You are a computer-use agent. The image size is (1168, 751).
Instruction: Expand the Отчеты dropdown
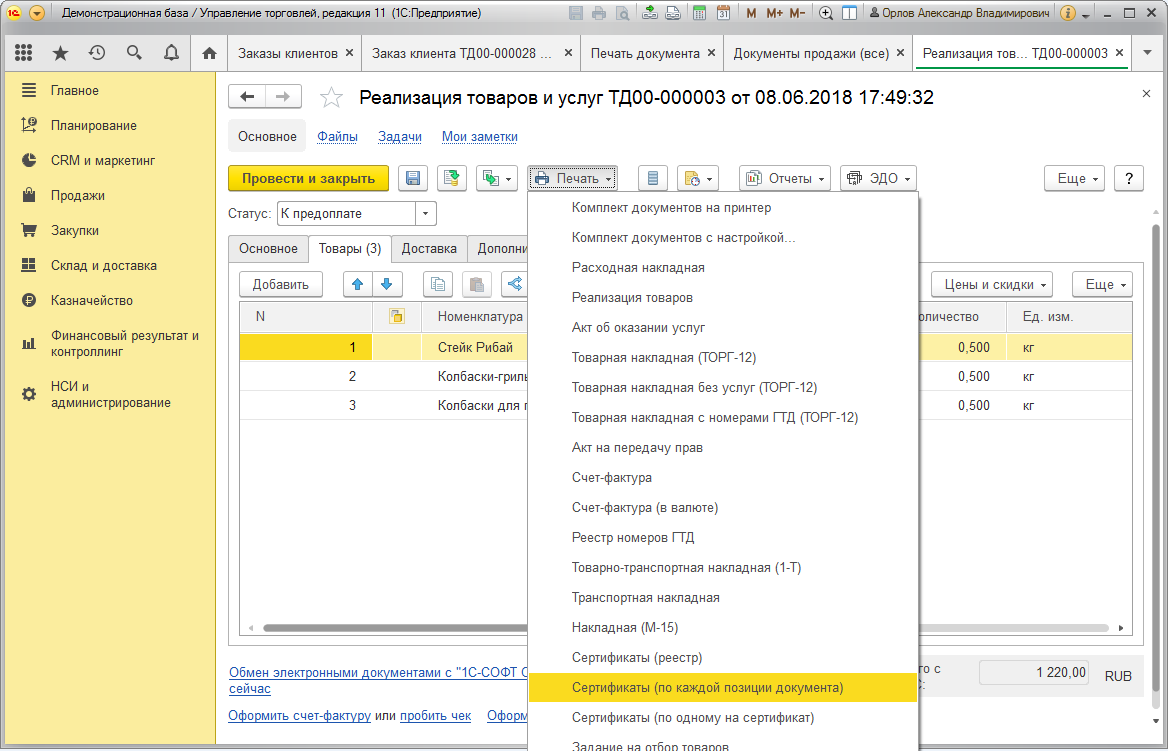pos(785,178)
